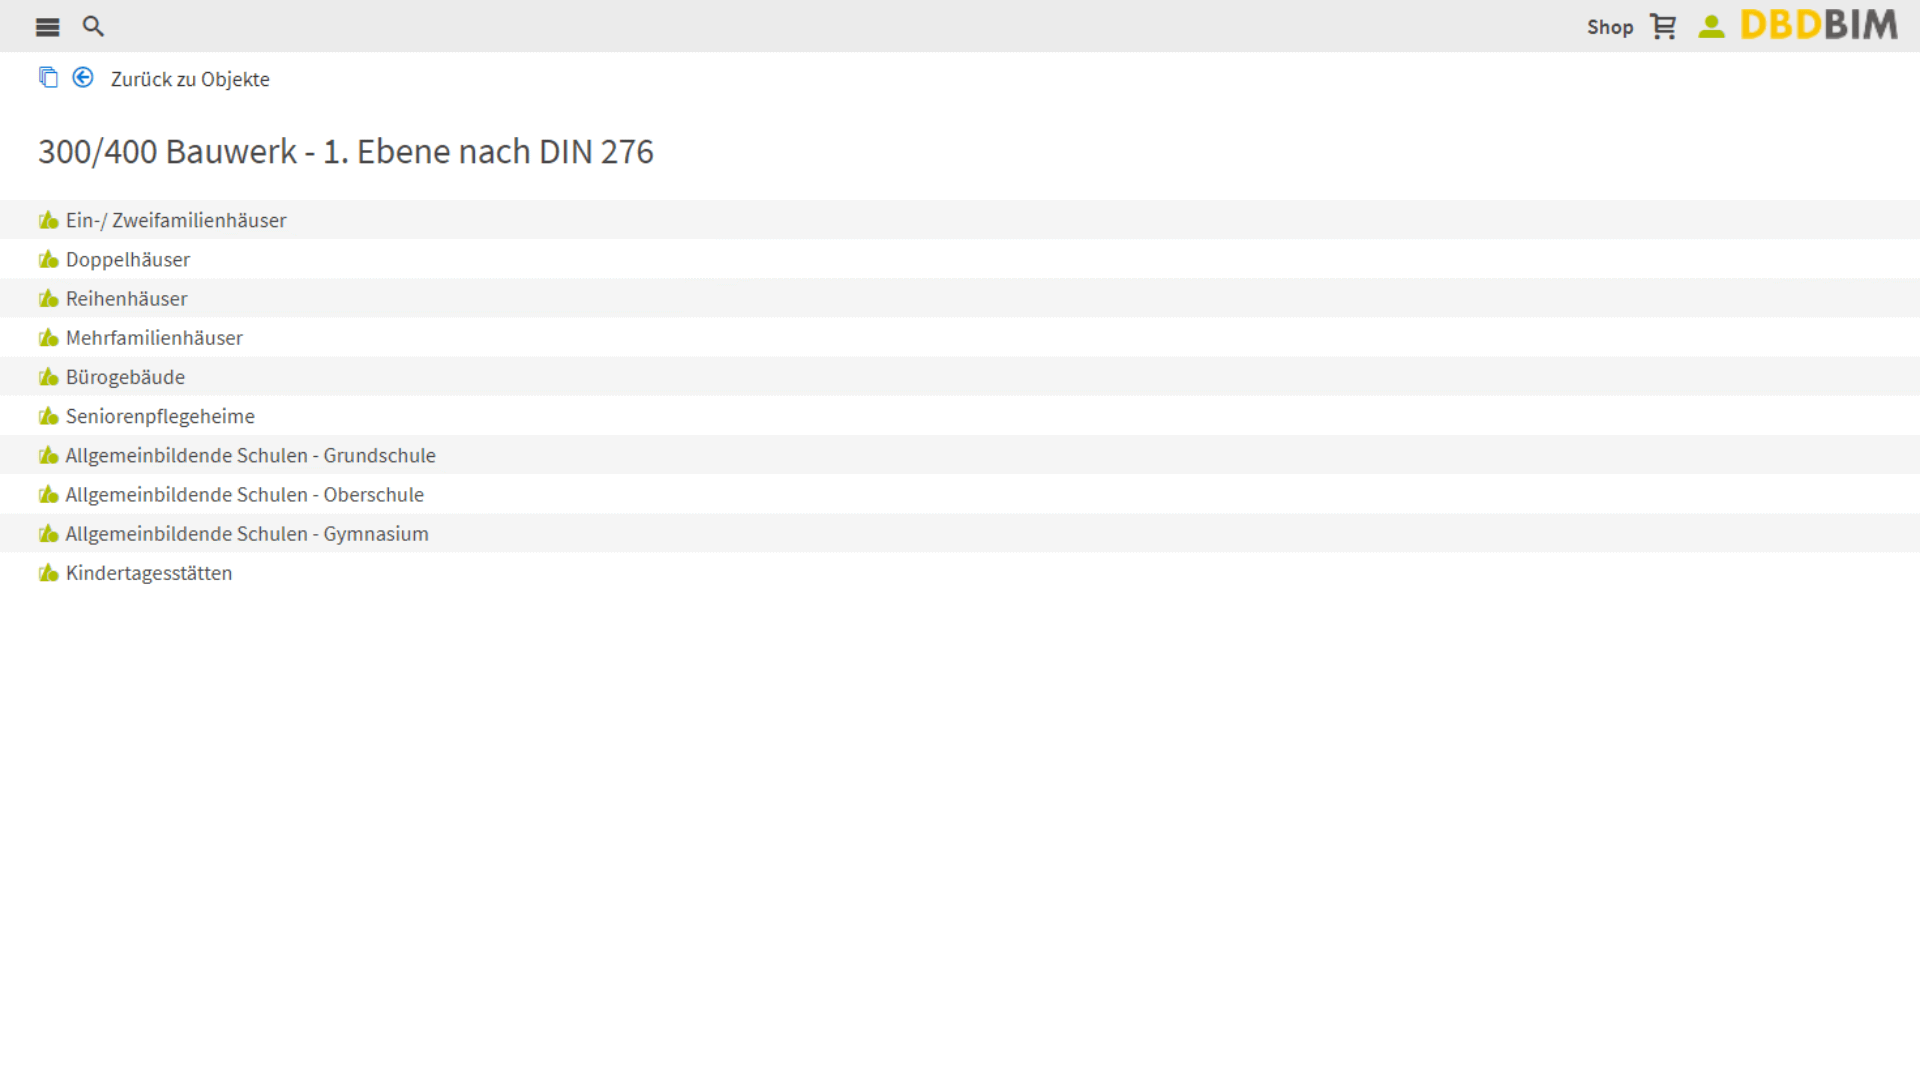Select Allgemeinbildende Schulen - Oberschule
Viewport: 1920px width, 1080px height.
tap(244, 495)
